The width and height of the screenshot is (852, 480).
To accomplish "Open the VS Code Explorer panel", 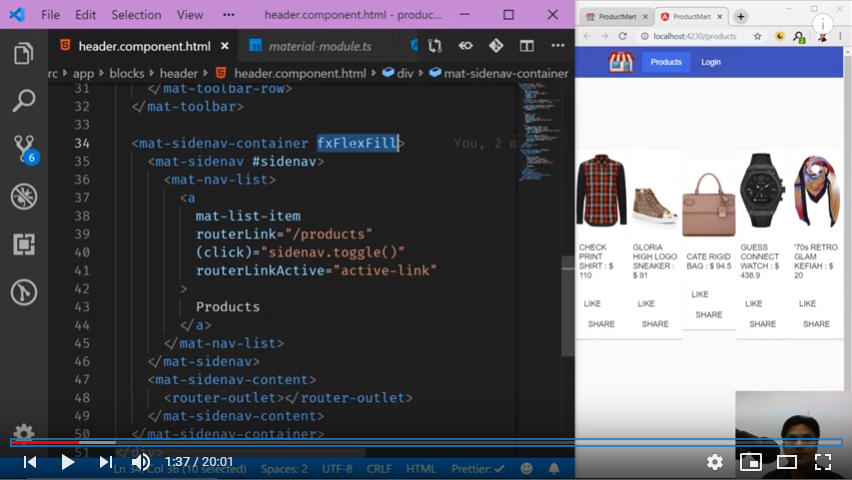I will coord(23,53).
